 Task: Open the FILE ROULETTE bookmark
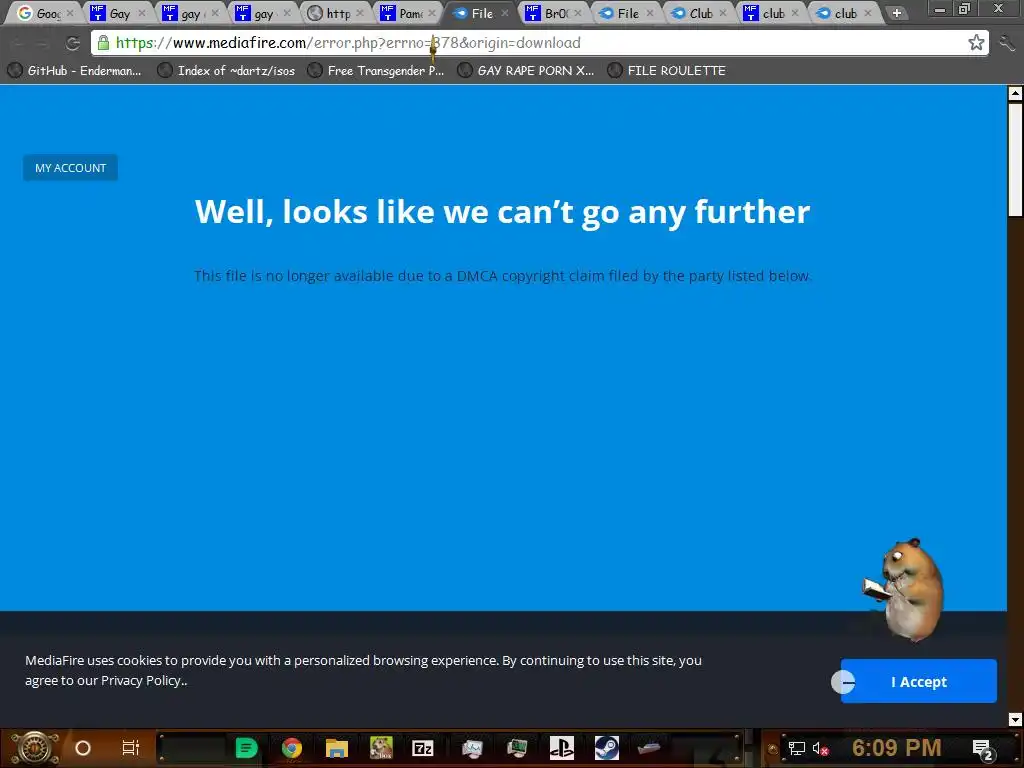click(x=667, y=71)
